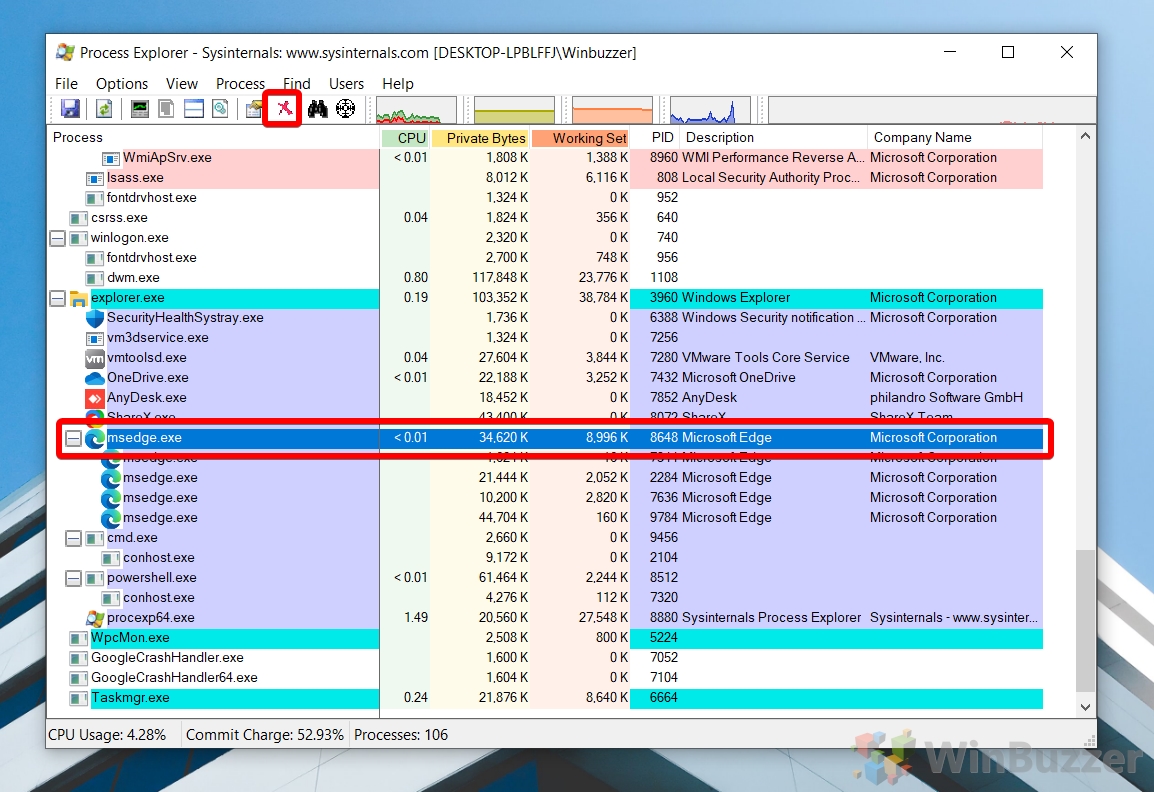Click the blue I/O history mini graph

pyautogui.click(x=710, y=110)
